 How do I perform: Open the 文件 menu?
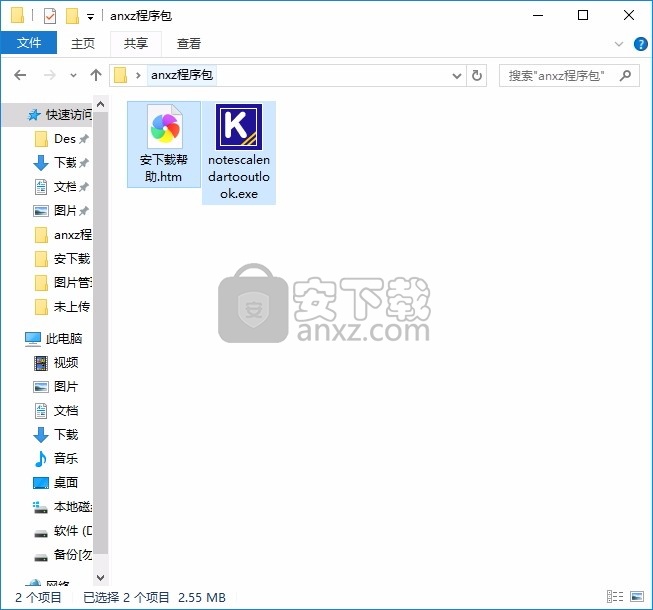[29, 43]
